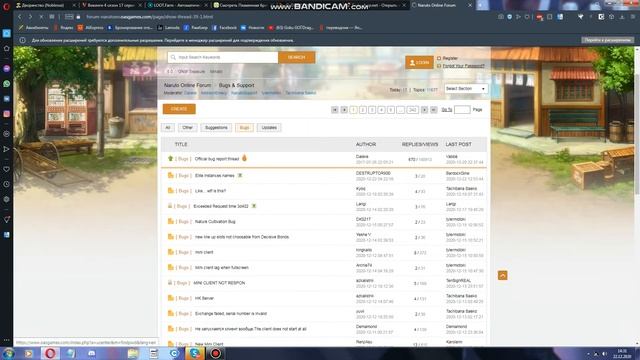Open the Elite instances names thread
640x360 pixels.
coord(215,176)
